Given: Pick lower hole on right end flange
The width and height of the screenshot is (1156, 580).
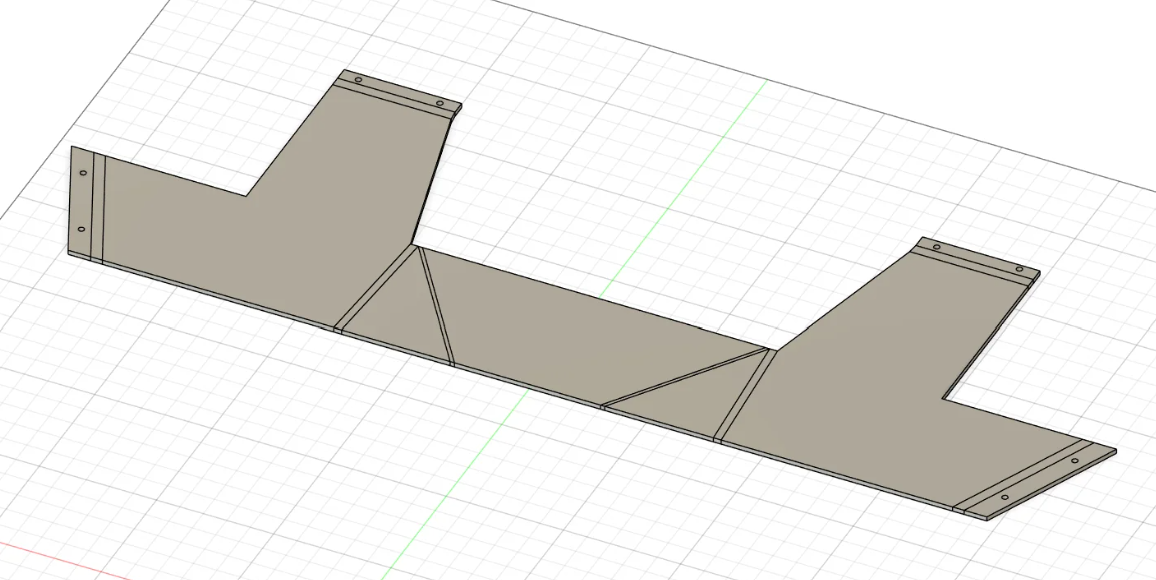Looking at the screenshot, I should 1004,497.
